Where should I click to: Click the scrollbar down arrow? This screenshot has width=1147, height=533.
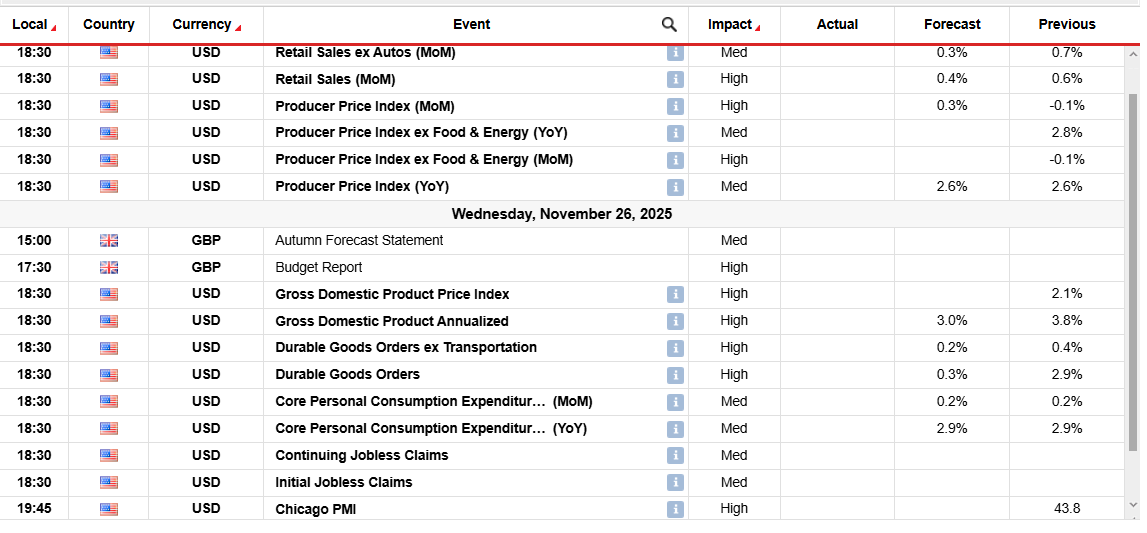(1132, 504)
